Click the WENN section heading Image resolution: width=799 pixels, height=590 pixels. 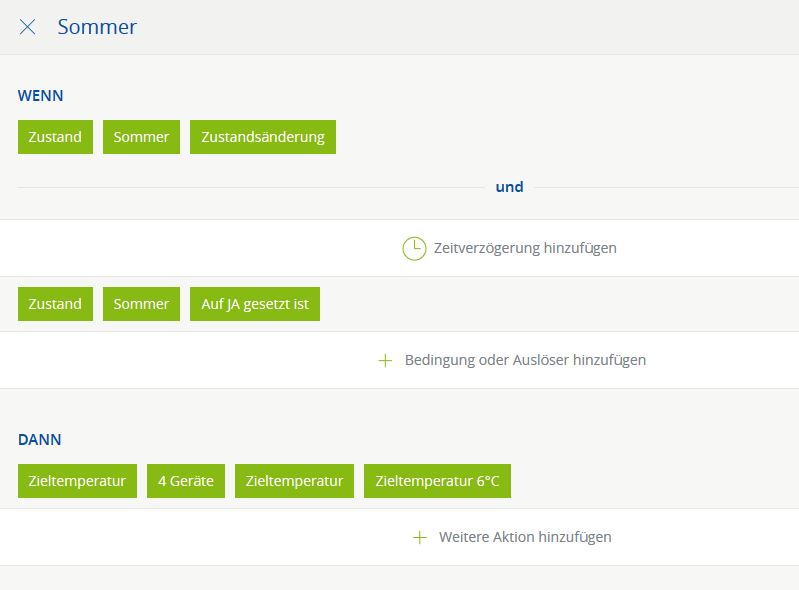[x=40, y=96]
